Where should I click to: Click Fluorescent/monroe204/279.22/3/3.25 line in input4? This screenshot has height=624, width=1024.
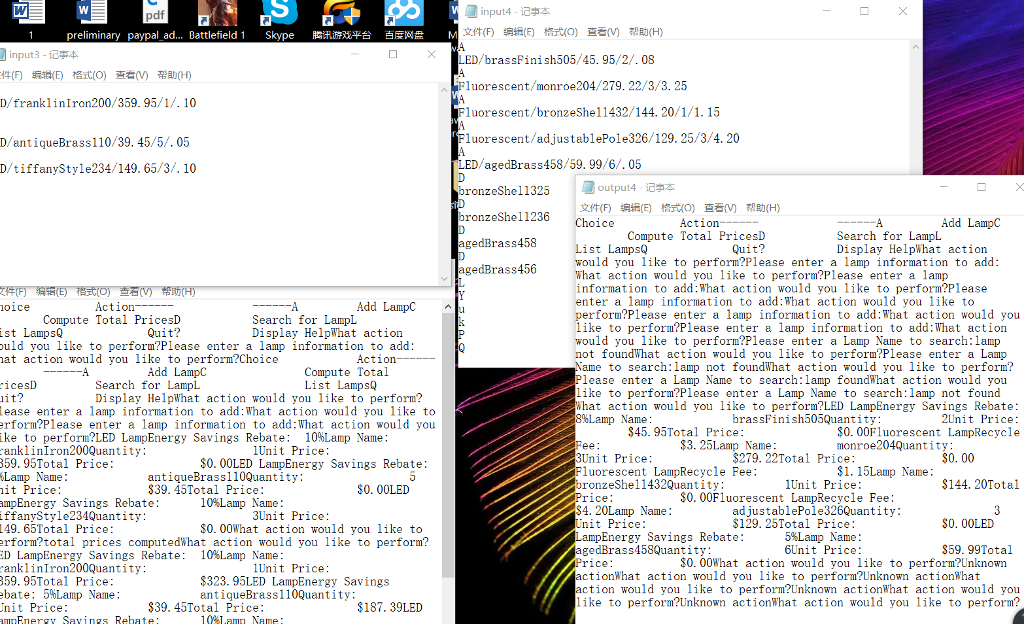[x=573, y=86]
